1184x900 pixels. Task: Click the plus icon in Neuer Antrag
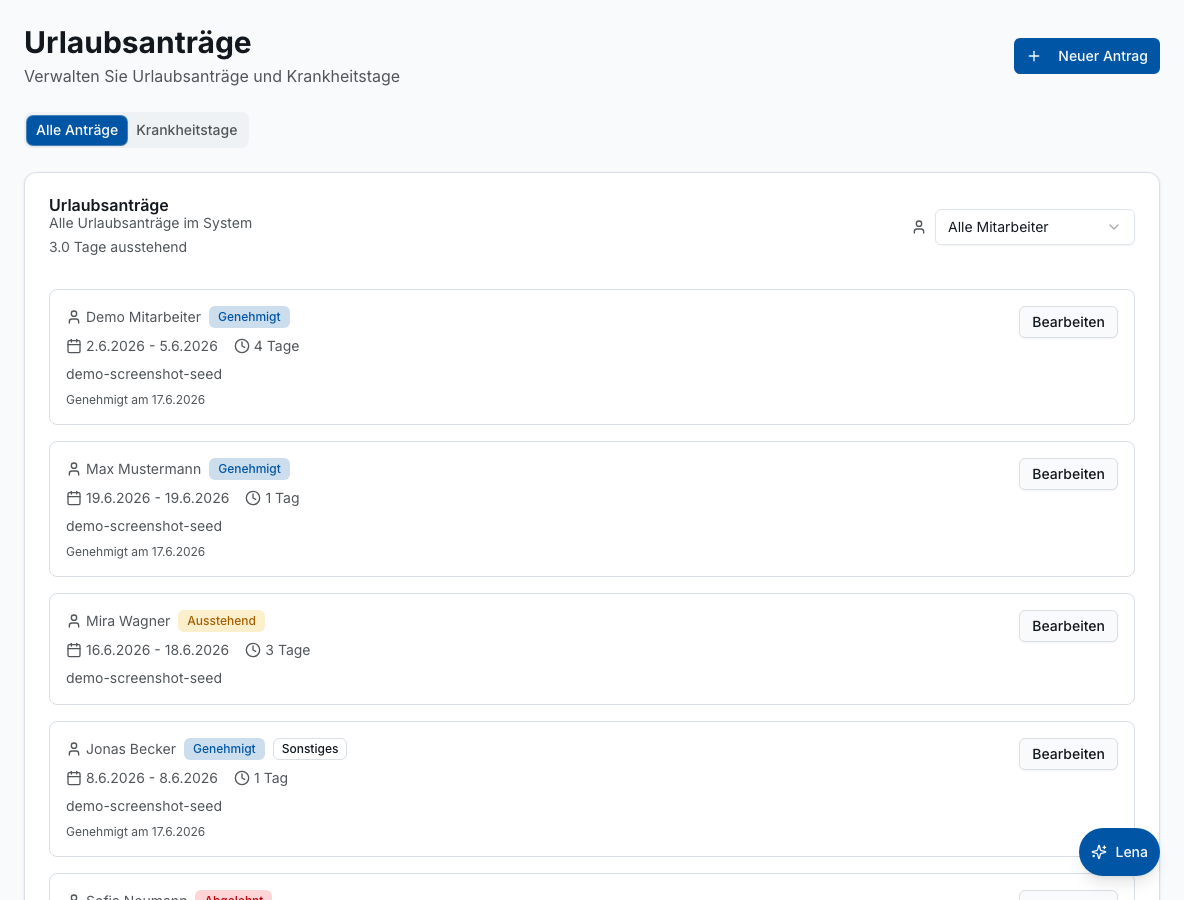pos(1034,56)
